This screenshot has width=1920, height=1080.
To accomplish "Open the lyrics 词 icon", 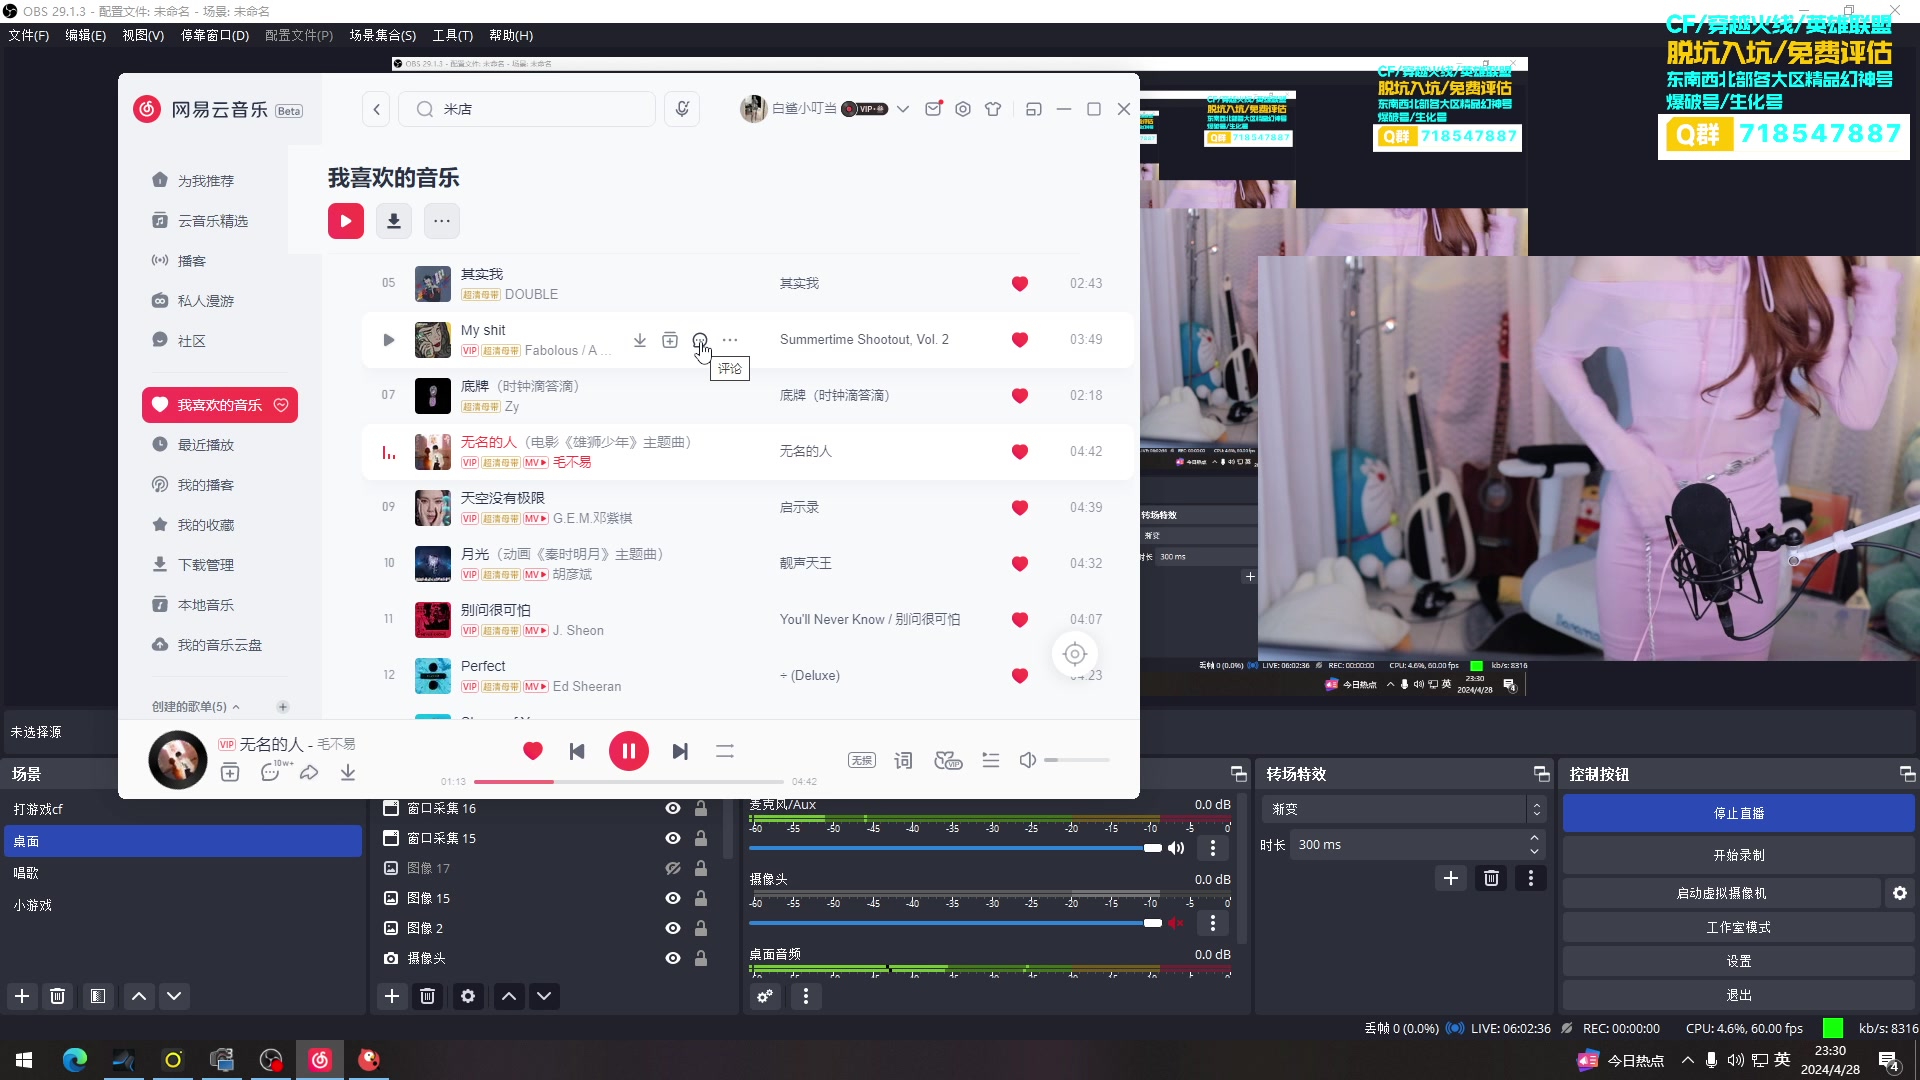I will click(x=903, y=760).
